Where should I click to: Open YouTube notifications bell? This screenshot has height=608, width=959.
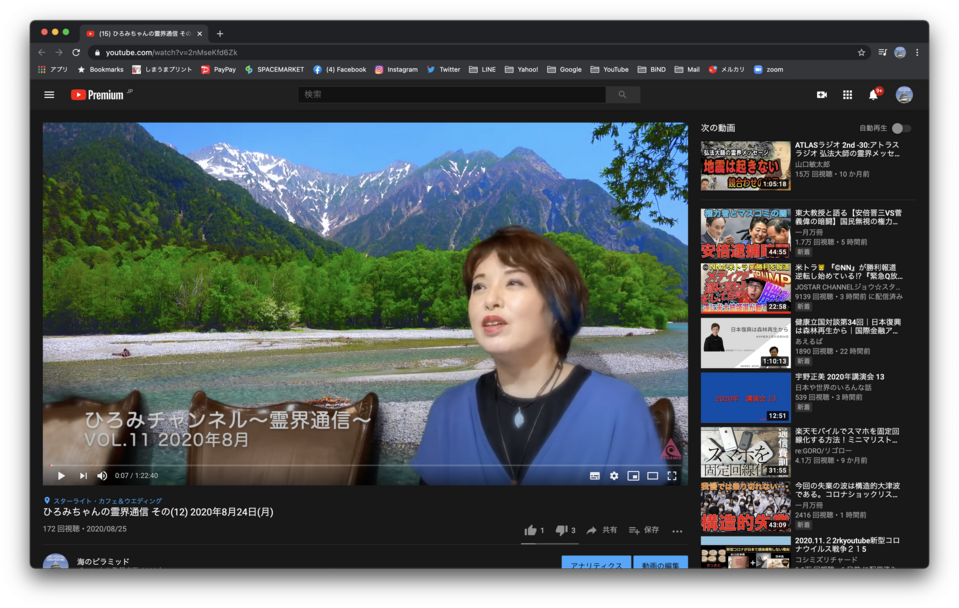coord(873,95)
